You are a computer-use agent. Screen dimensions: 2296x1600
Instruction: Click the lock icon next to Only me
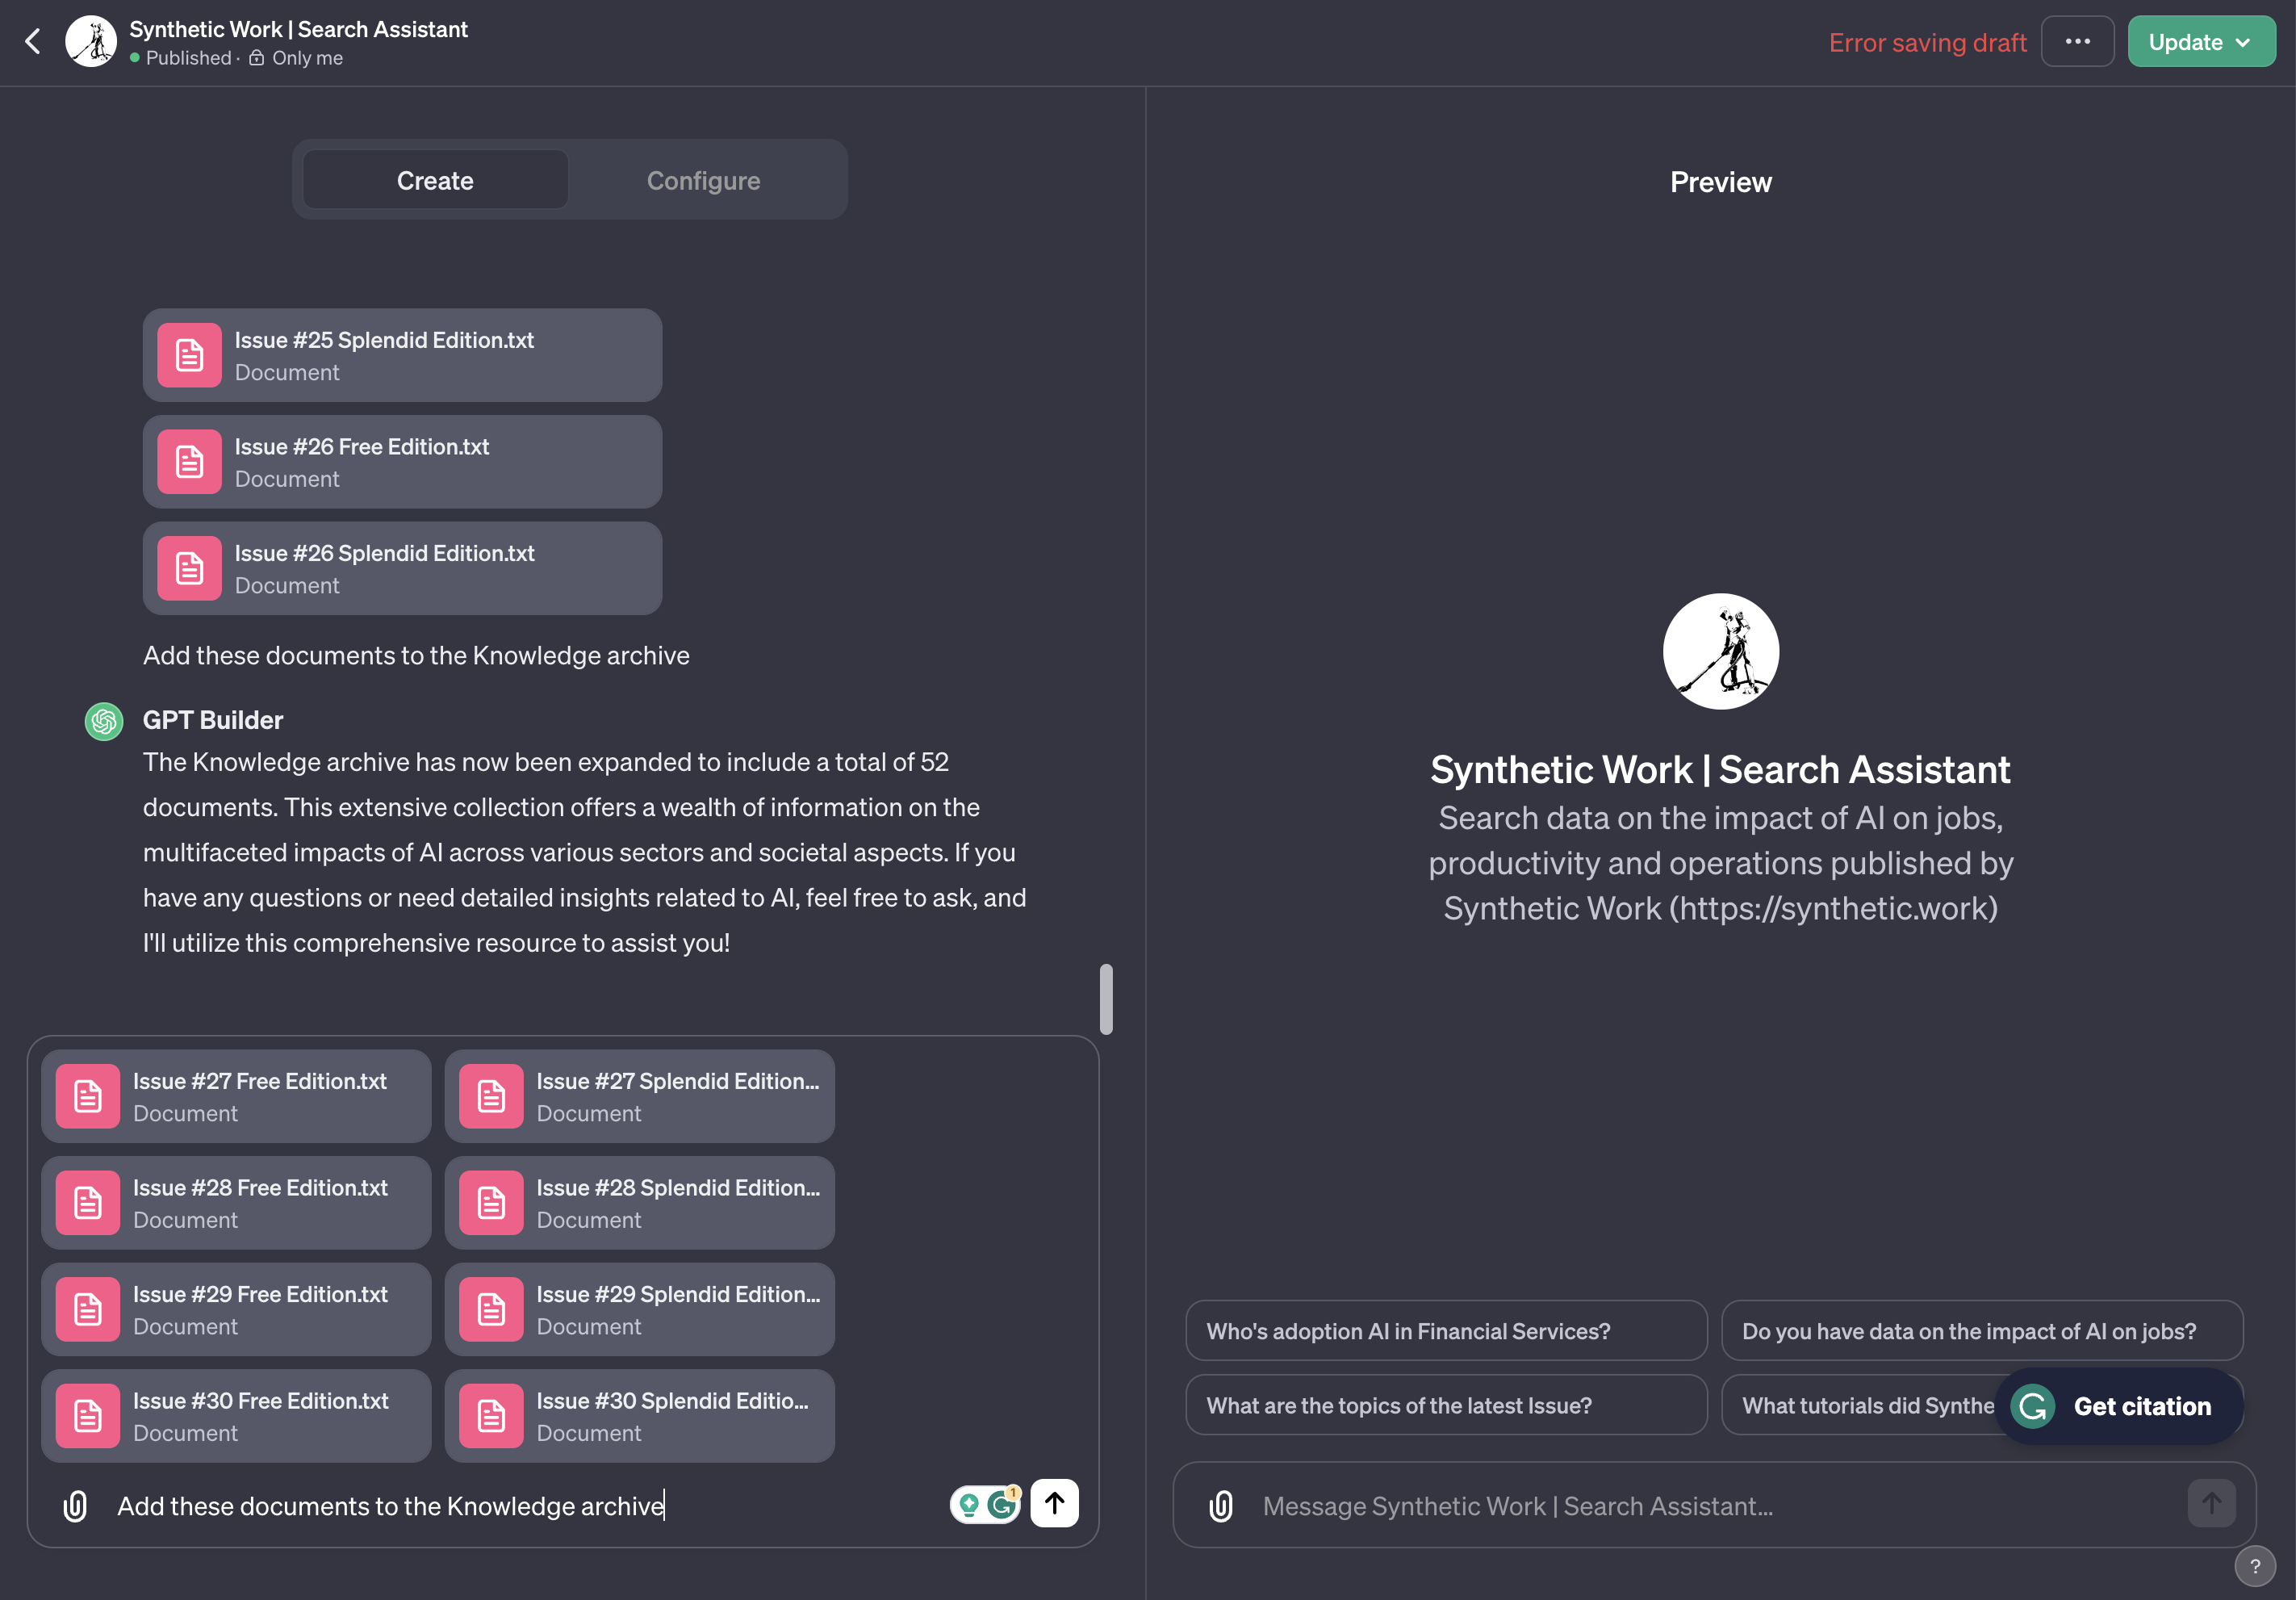pos(257,58)
